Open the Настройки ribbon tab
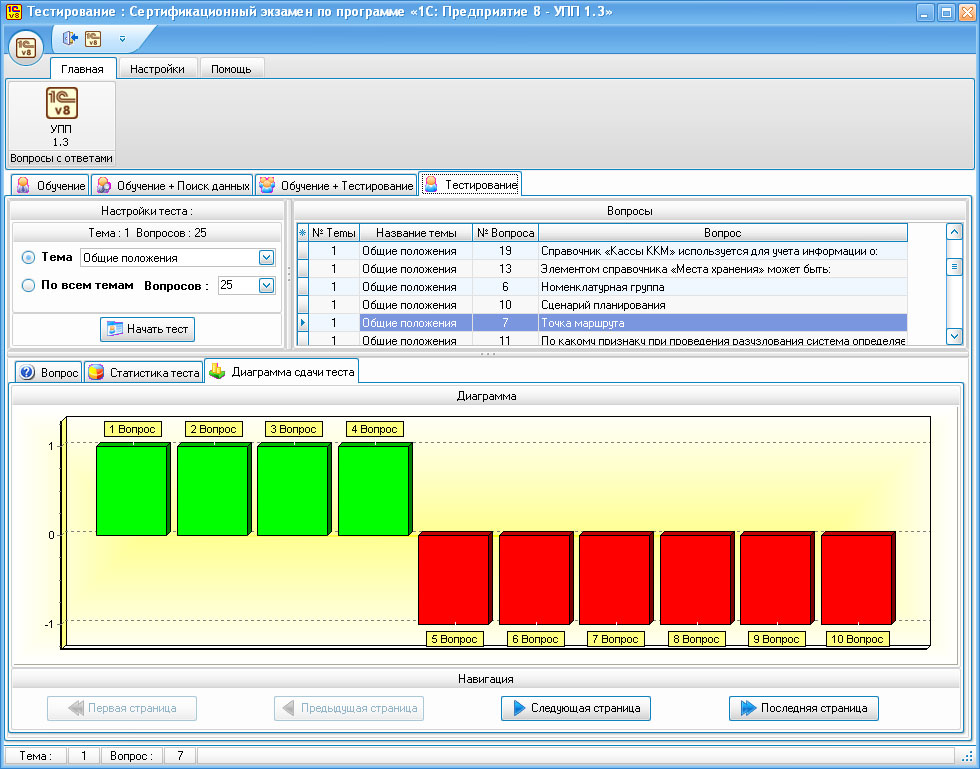 pos(157,68)
